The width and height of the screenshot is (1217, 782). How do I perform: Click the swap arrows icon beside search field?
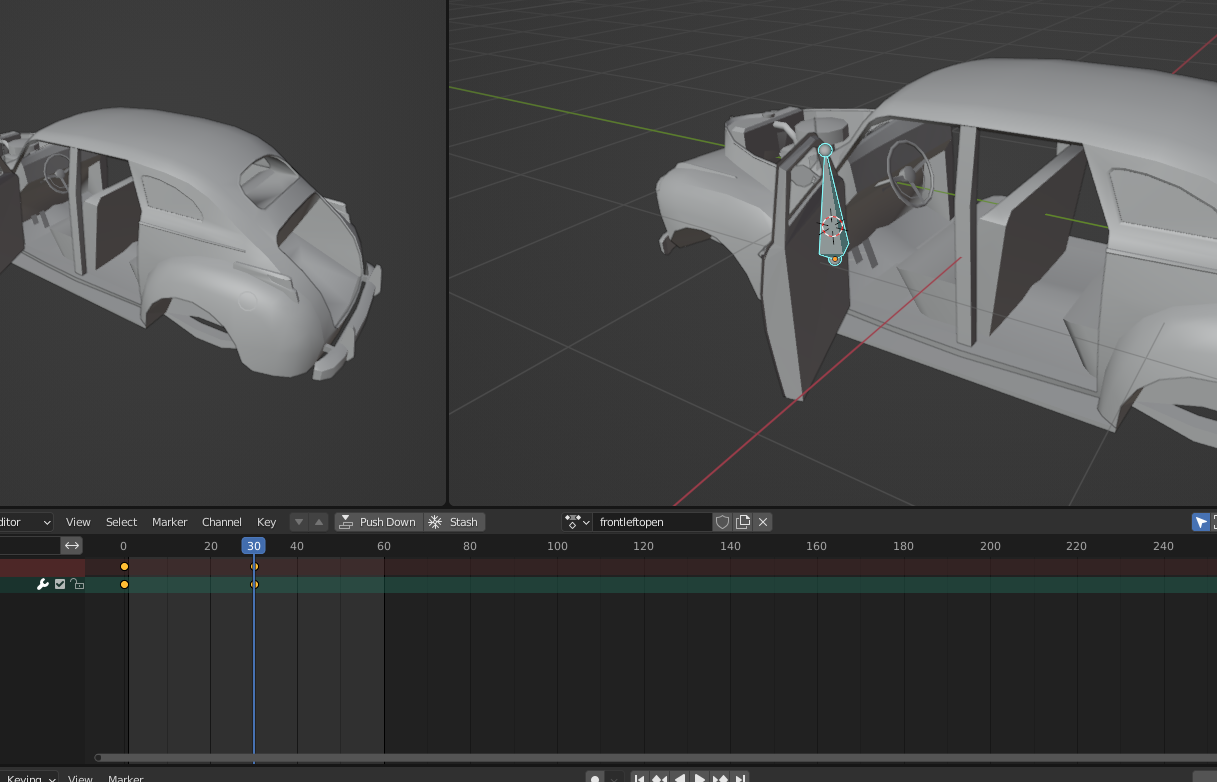tap(72, 545)
